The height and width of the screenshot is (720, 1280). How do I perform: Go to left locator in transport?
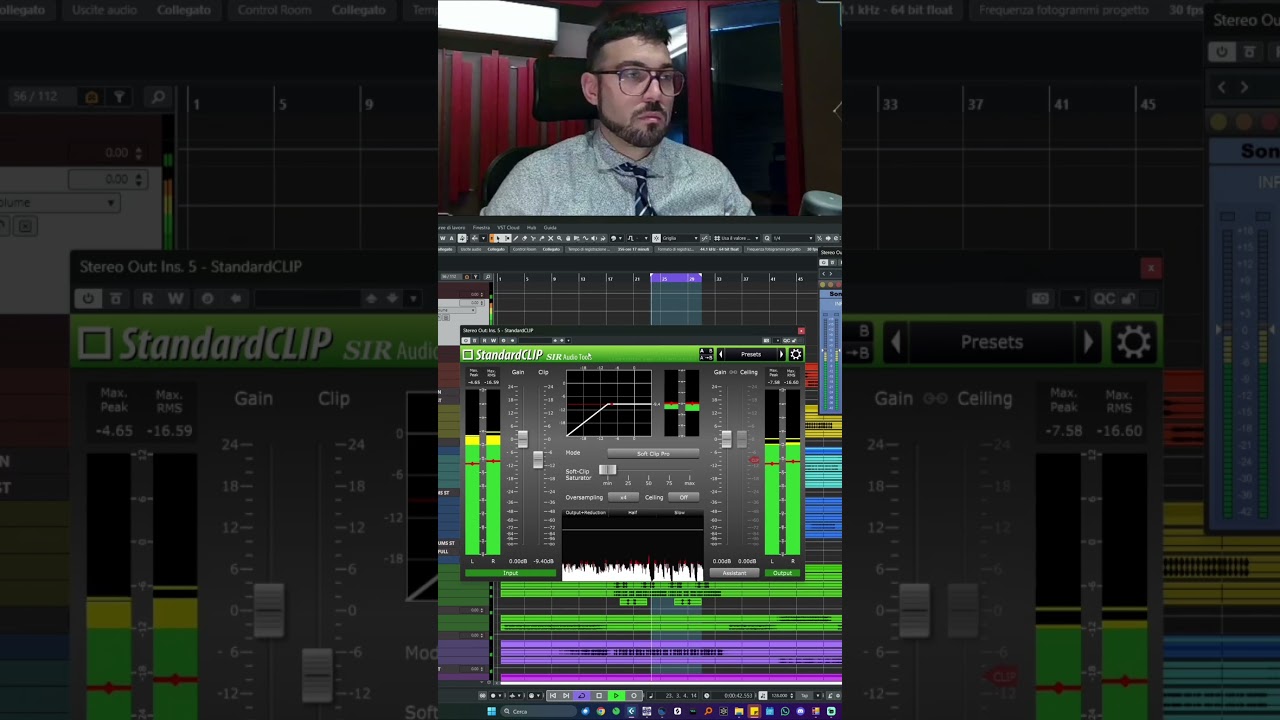pyautogui.click(x=553, y=696)
